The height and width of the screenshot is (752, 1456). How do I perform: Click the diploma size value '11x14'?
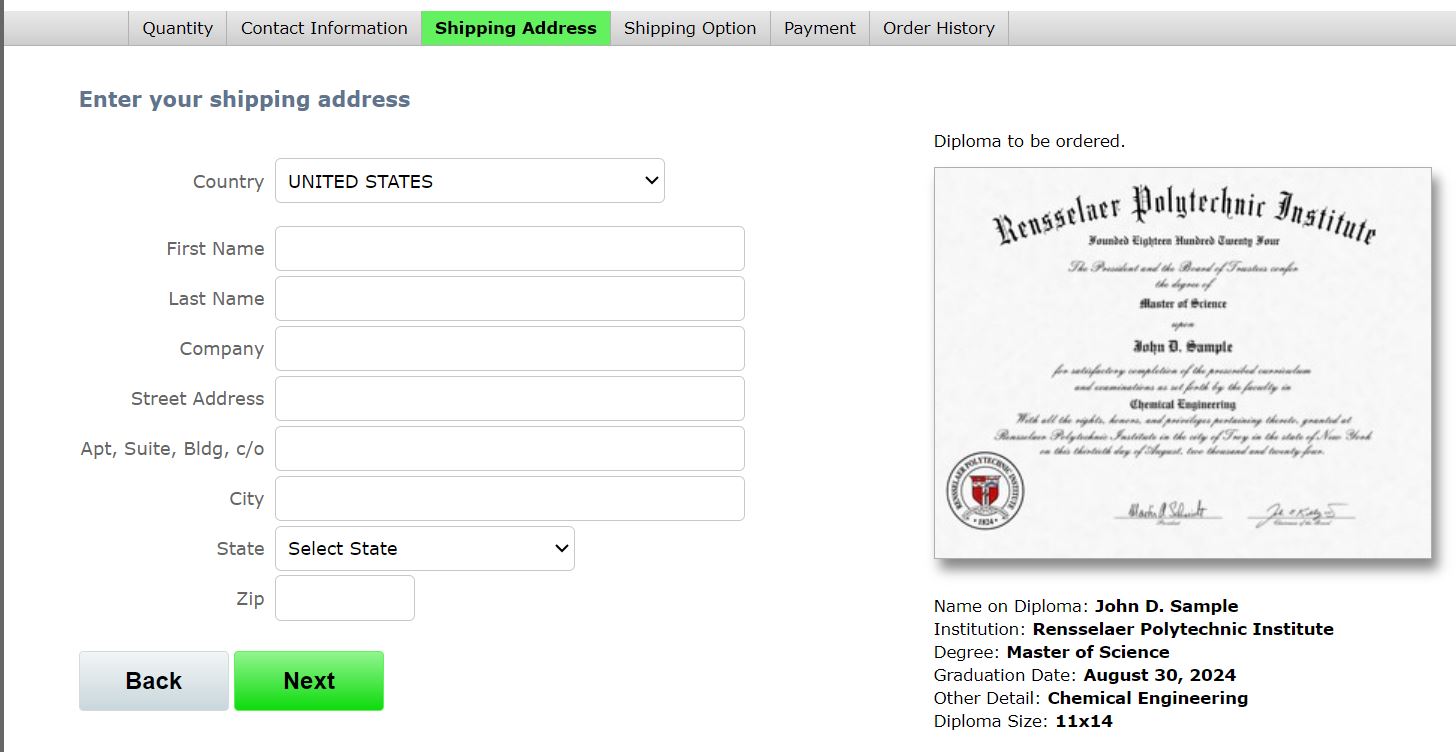pos(1084,721)
